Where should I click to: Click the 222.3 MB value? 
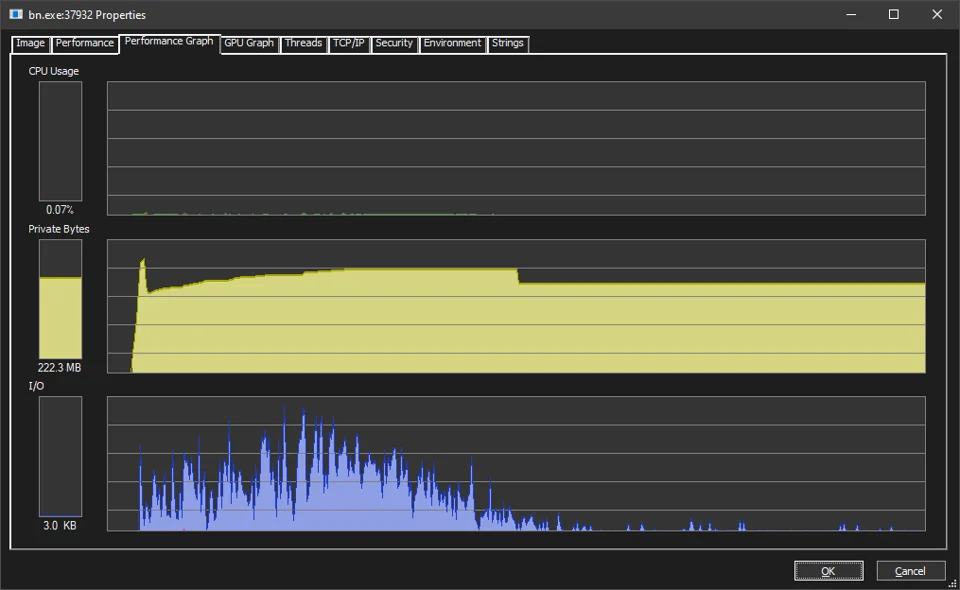tap(59, 368)
